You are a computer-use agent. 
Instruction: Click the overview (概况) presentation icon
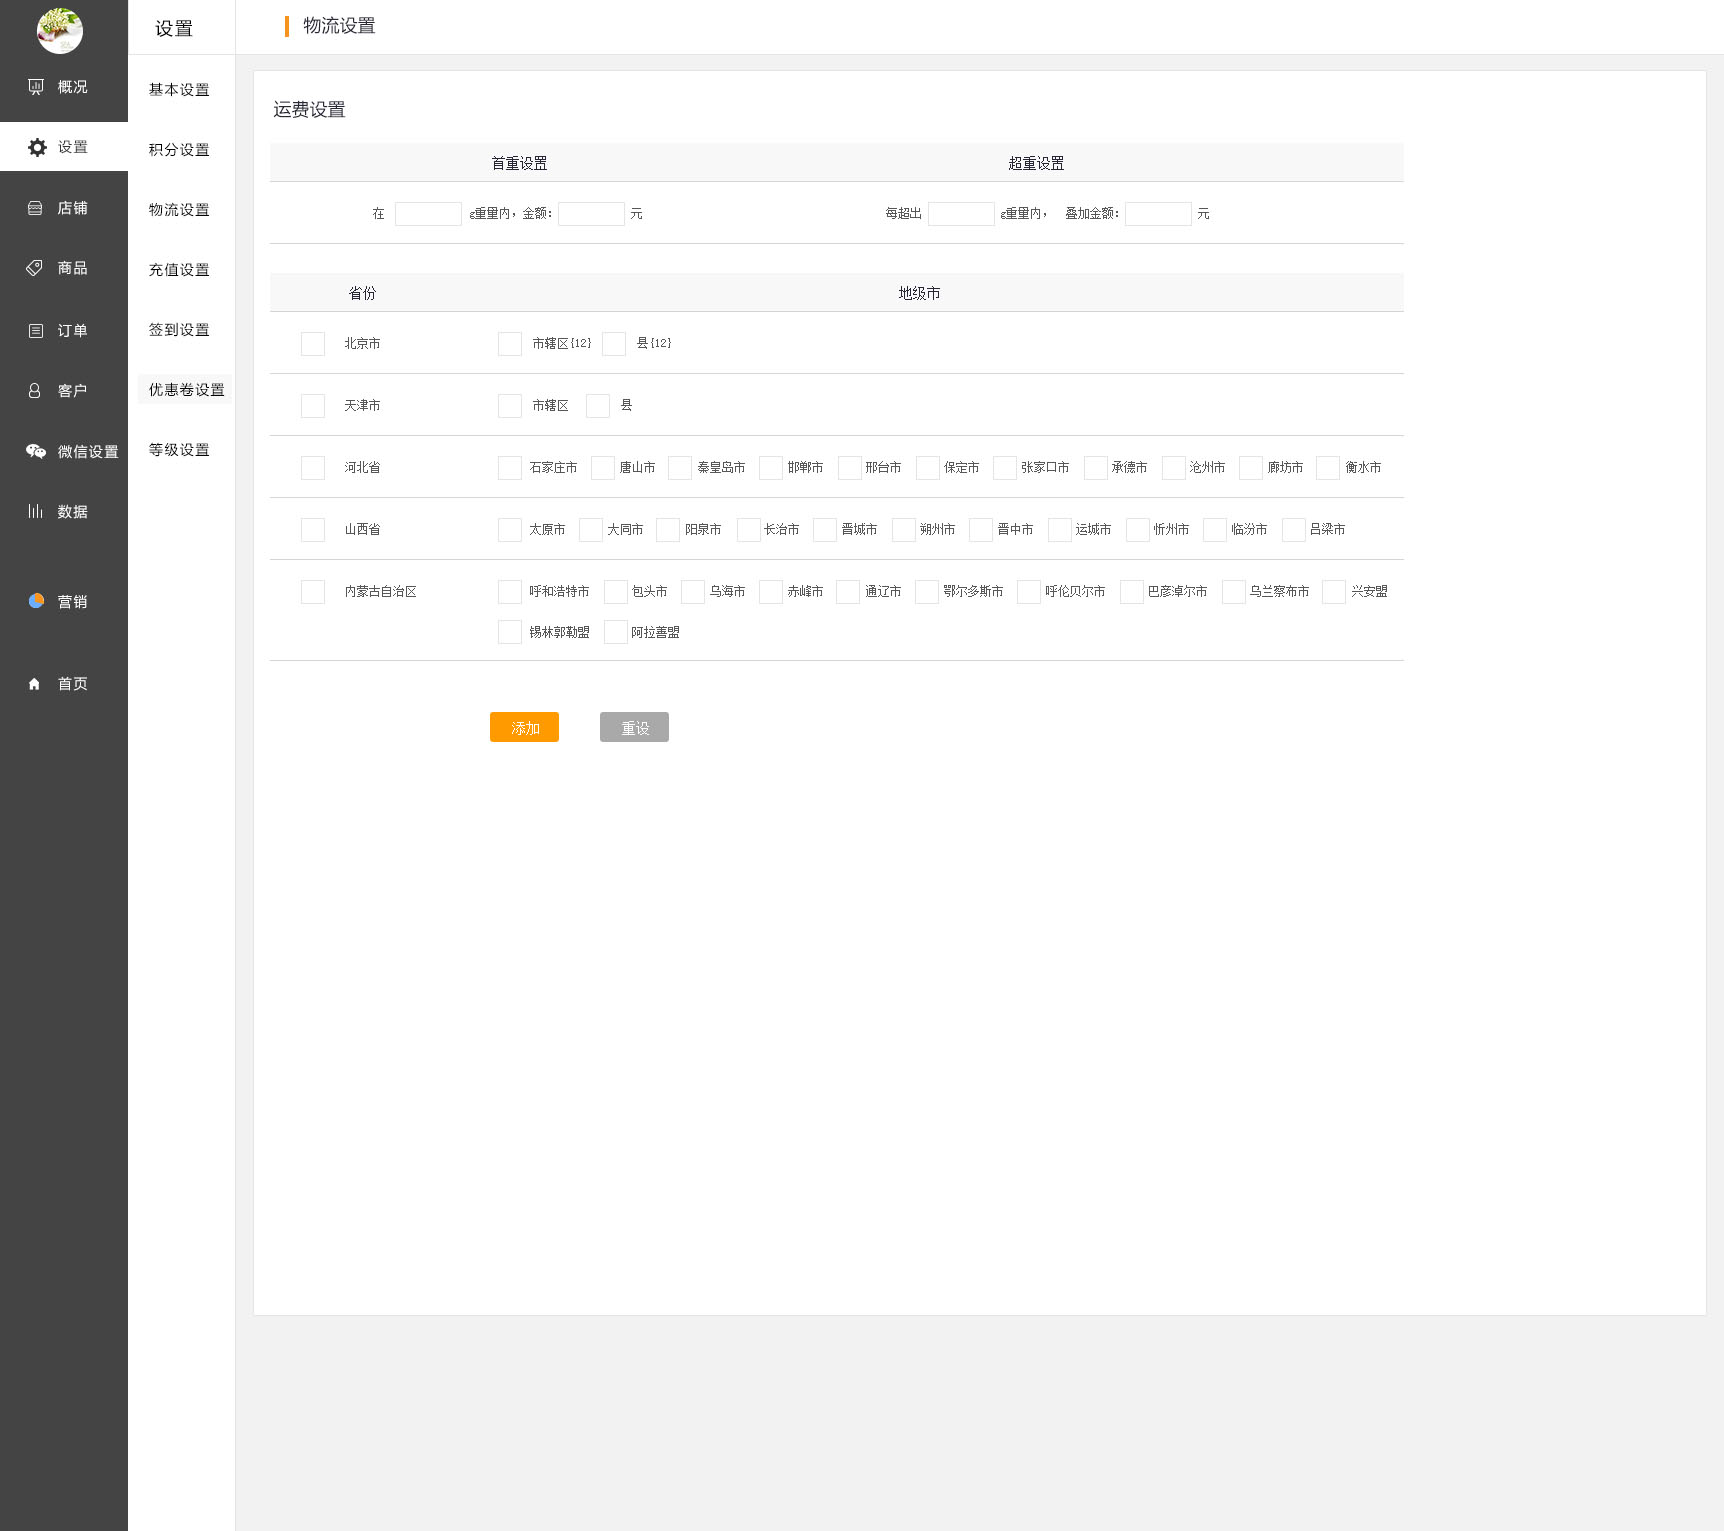pyautogui.click(x=36, y=87)
